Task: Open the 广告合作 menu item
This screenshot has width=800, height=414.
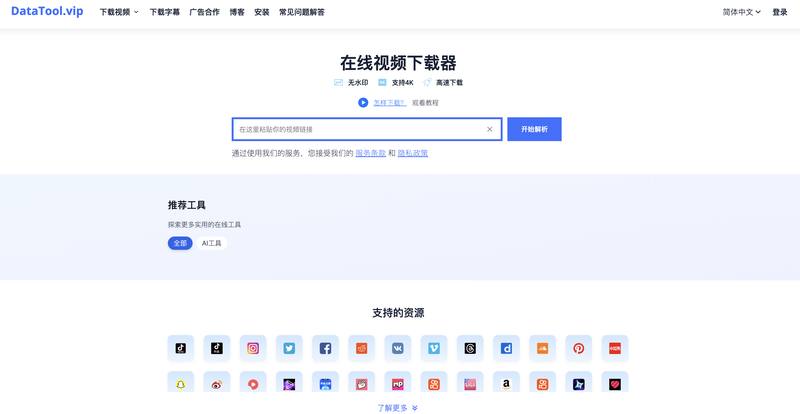Action: pyautogui.click(x=205, y=12)
